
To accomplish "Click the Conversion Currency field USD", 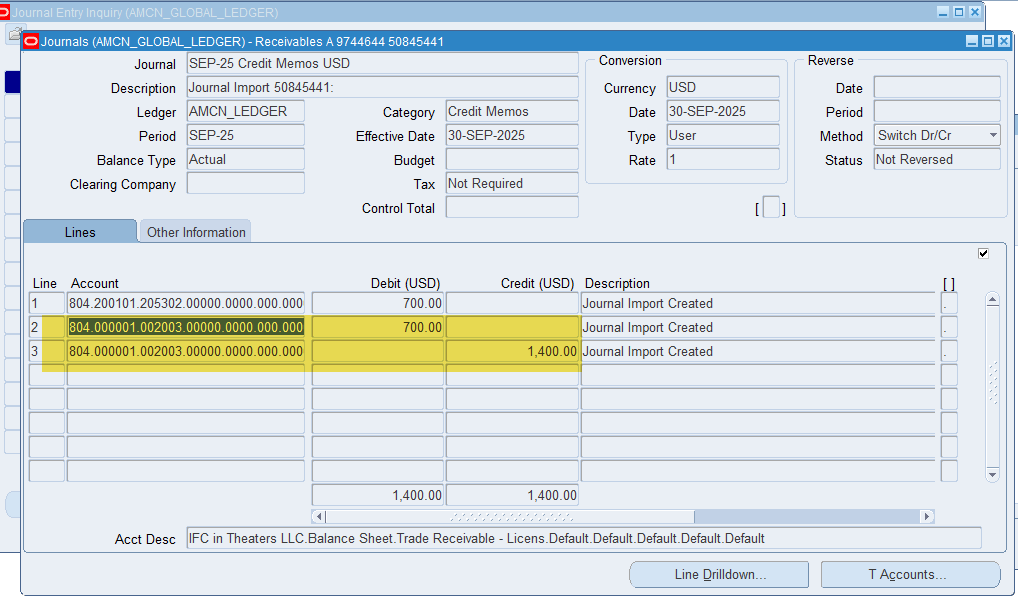I will coord(723,87).
